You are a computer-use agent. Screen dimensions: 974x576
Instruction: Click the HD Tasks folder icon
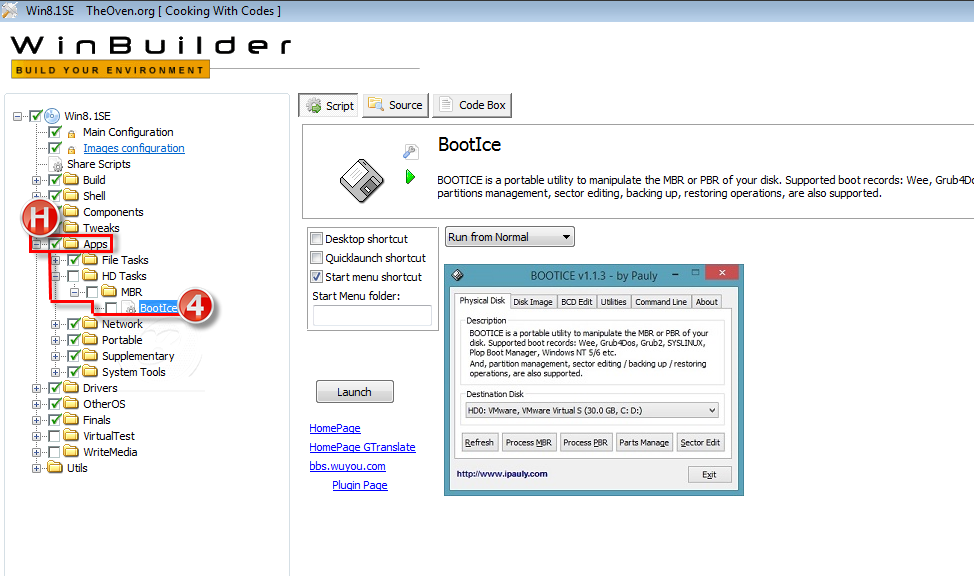point(90,275)
